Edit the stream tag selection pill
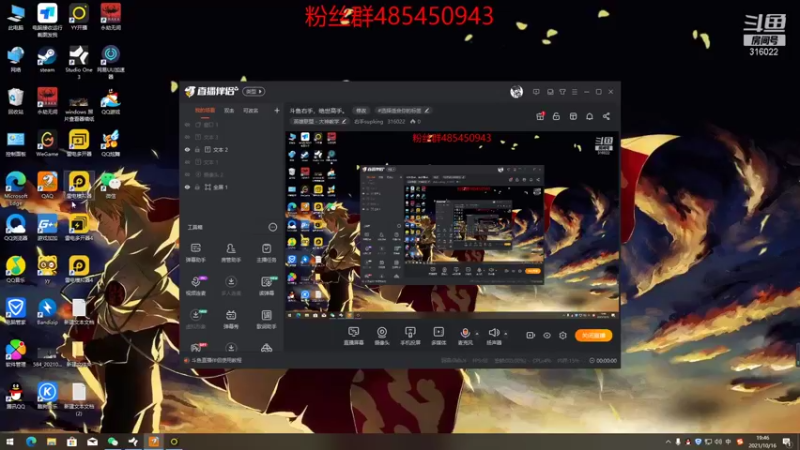This screenshot has height=450, width=800. tap(403, 111)
